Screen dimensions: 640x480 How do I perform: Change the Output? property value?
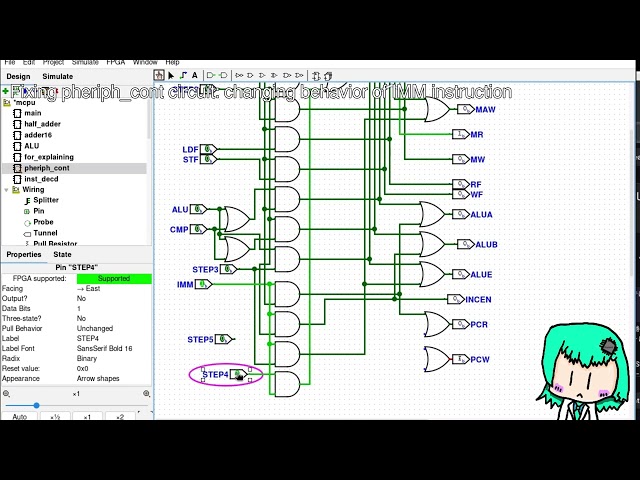click(x=113, y=298)
